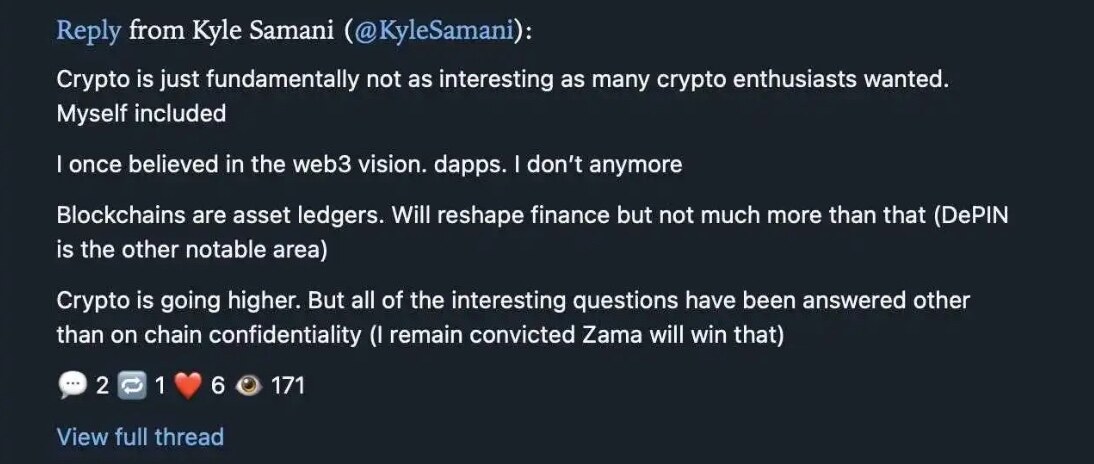The image size is (1094, 464).
Task: Click the 171 views count
Action: click(288, 385)
